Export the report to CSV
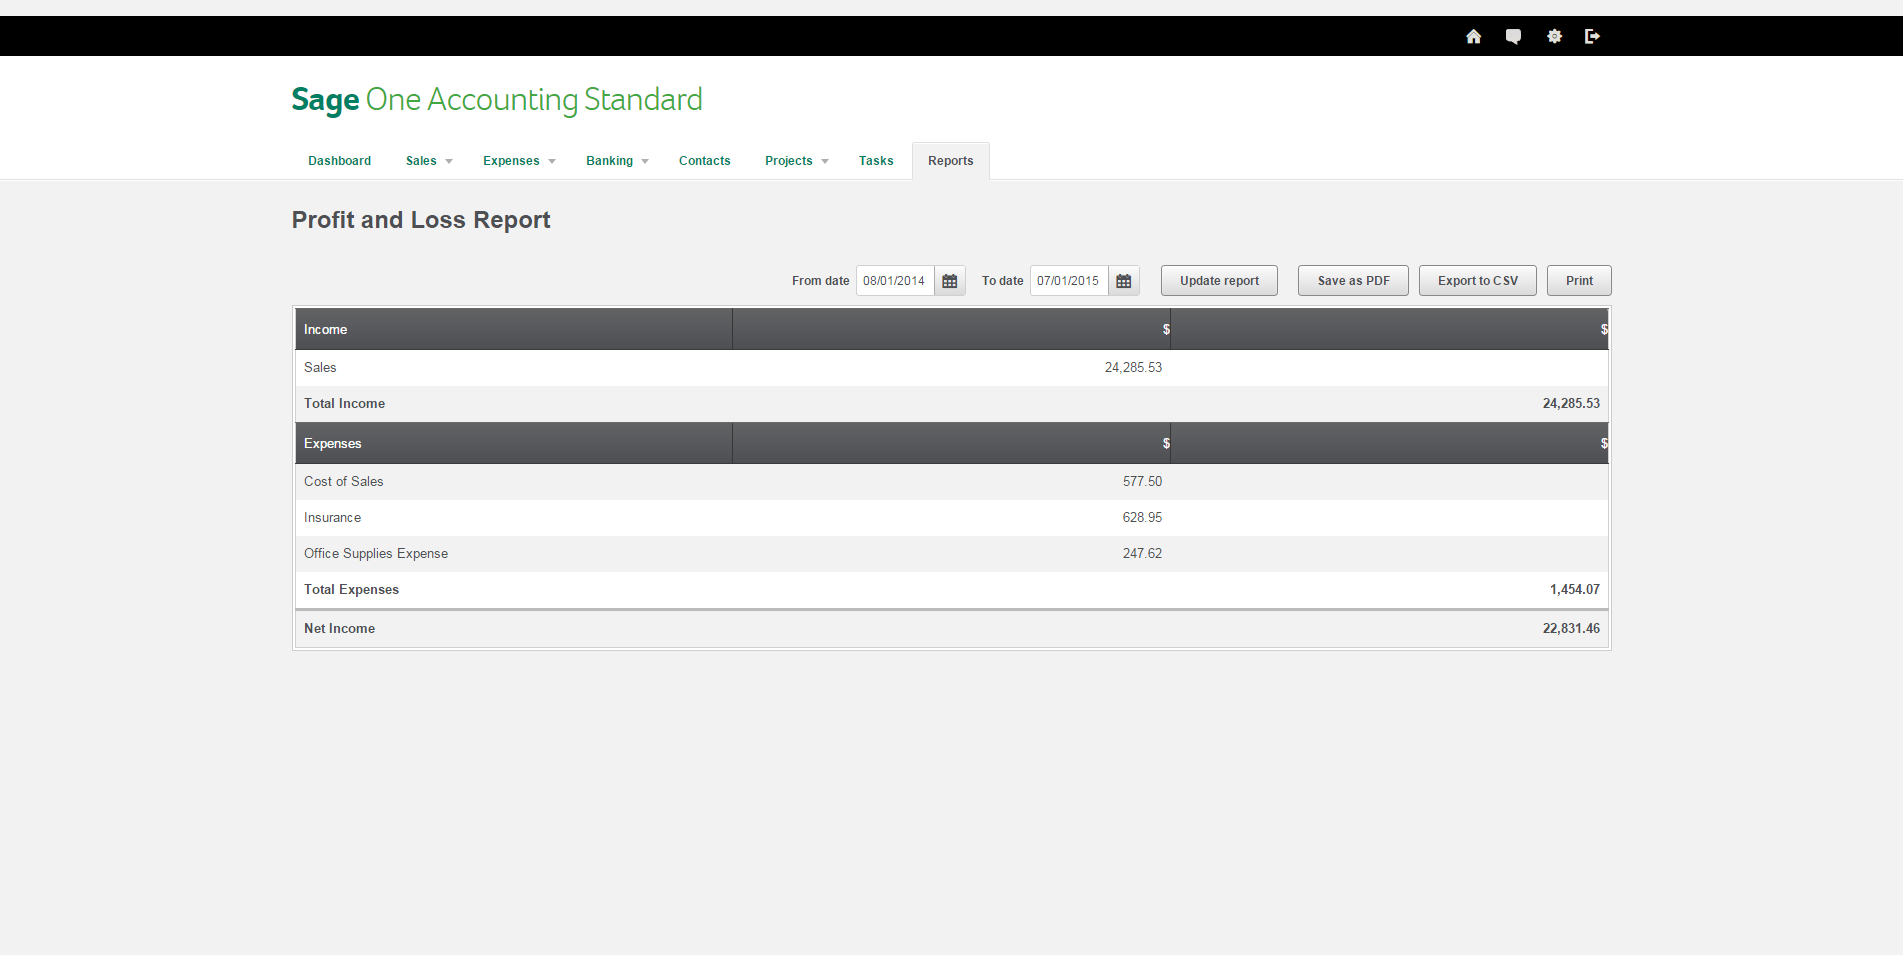Image resolution: width=1903 pixels, height=955 pixels. click(x=1477, y=280)
